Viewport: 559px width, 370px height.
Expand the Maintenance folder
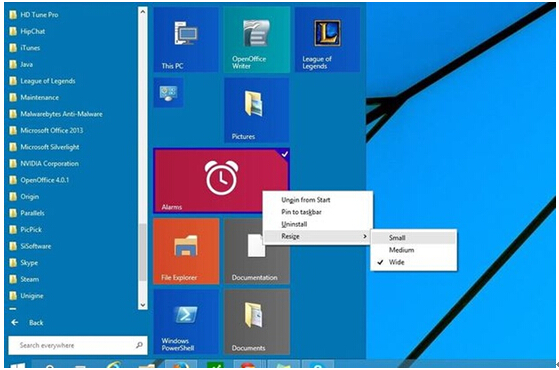[x=34, y=97]
